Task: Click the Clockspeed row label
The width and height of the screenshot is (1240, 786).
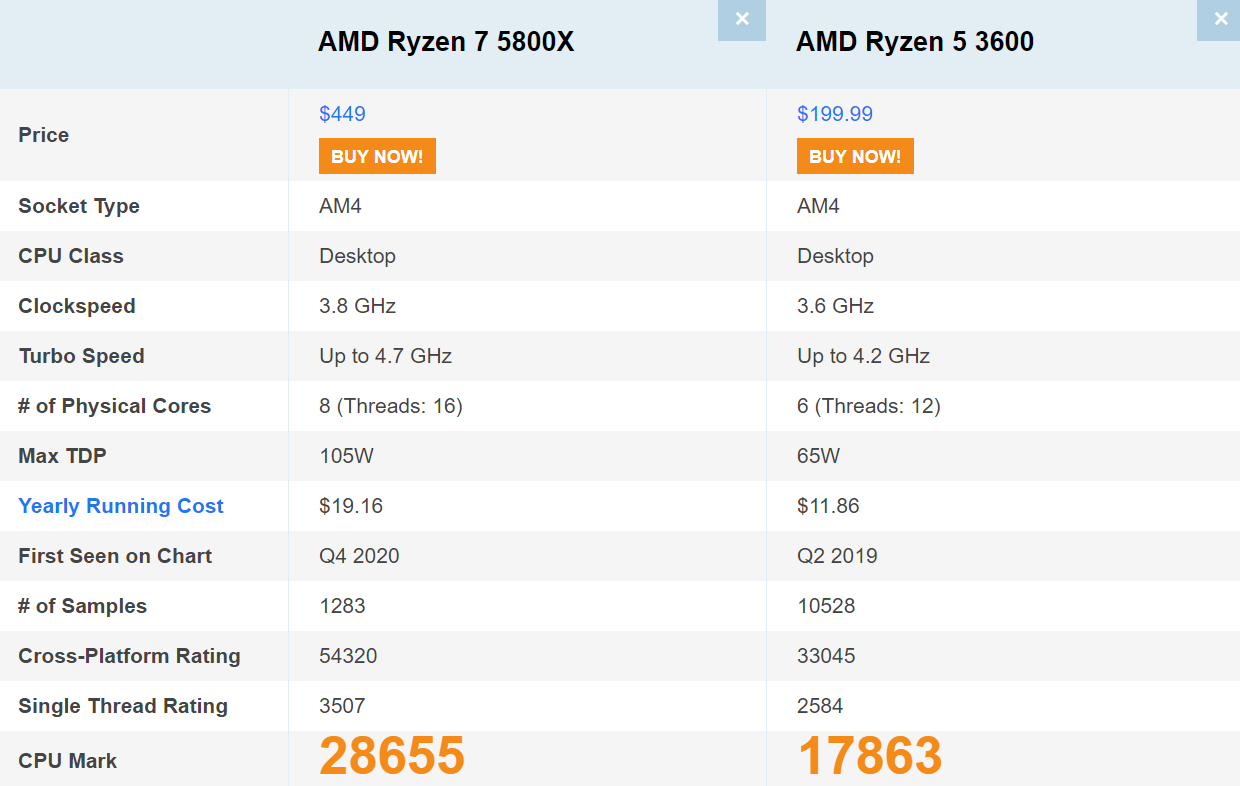Action: 77,306
